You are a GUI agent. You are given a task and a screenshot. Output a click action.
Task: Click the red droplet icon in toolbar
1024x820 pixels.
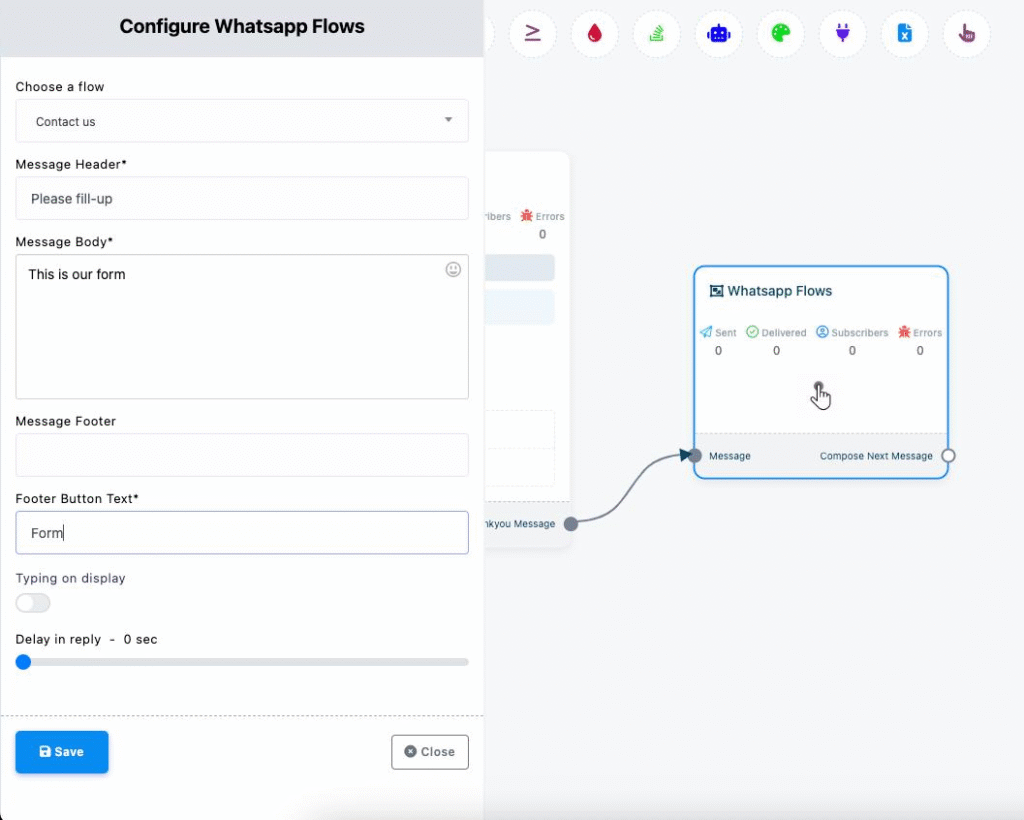pos(594,33)
